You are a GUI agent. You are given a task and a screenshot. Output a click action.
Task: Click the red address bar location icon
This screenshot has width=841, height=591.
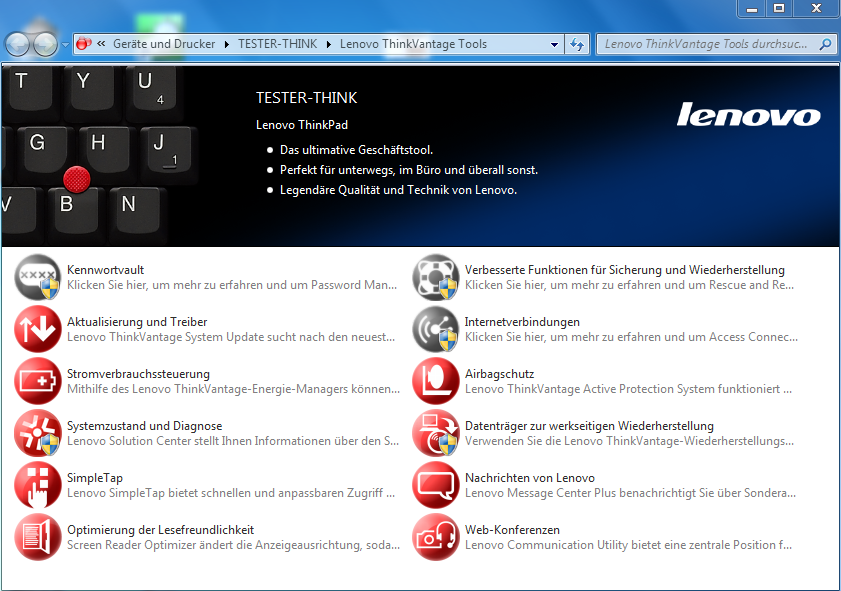(83, 43)
